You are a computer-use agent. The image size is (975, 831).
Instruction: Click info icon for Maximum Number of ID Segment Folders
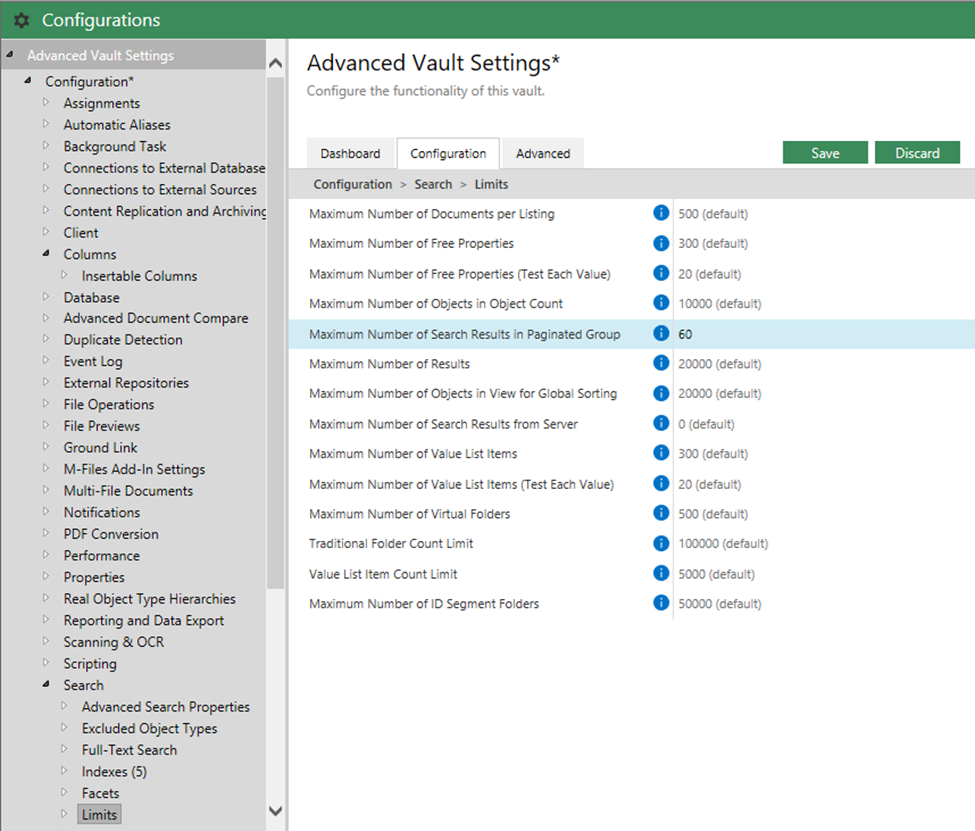click(661, 603)
